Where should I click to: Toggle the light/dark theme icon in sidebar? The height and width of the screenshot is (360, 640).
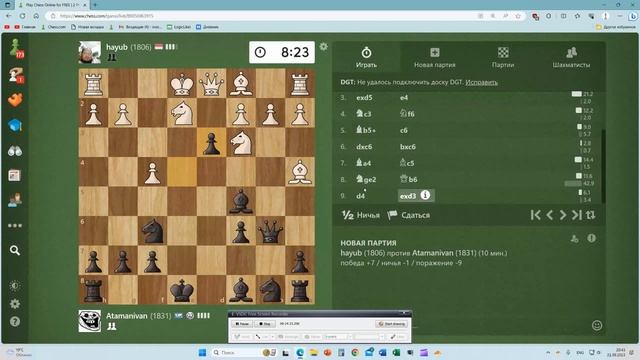click(15, 286)
